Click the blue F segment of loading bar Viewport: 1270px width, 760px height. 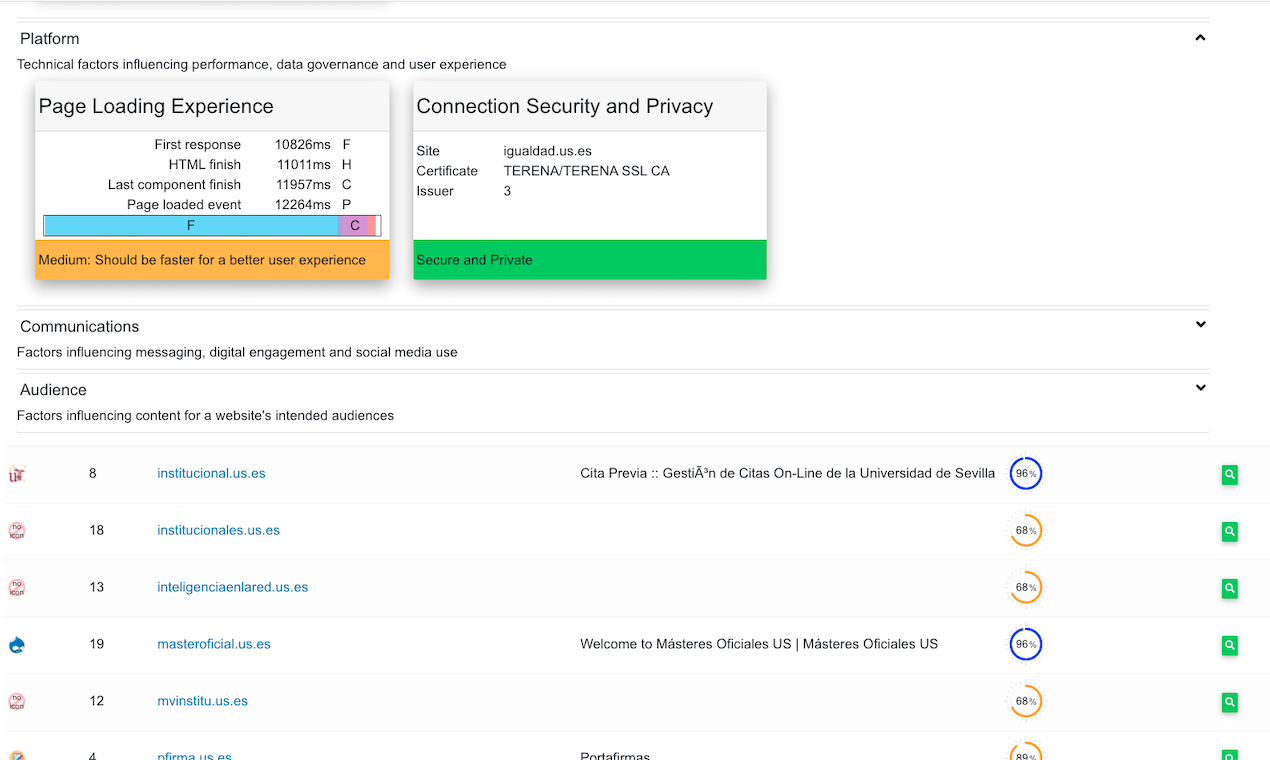(191, 226)
